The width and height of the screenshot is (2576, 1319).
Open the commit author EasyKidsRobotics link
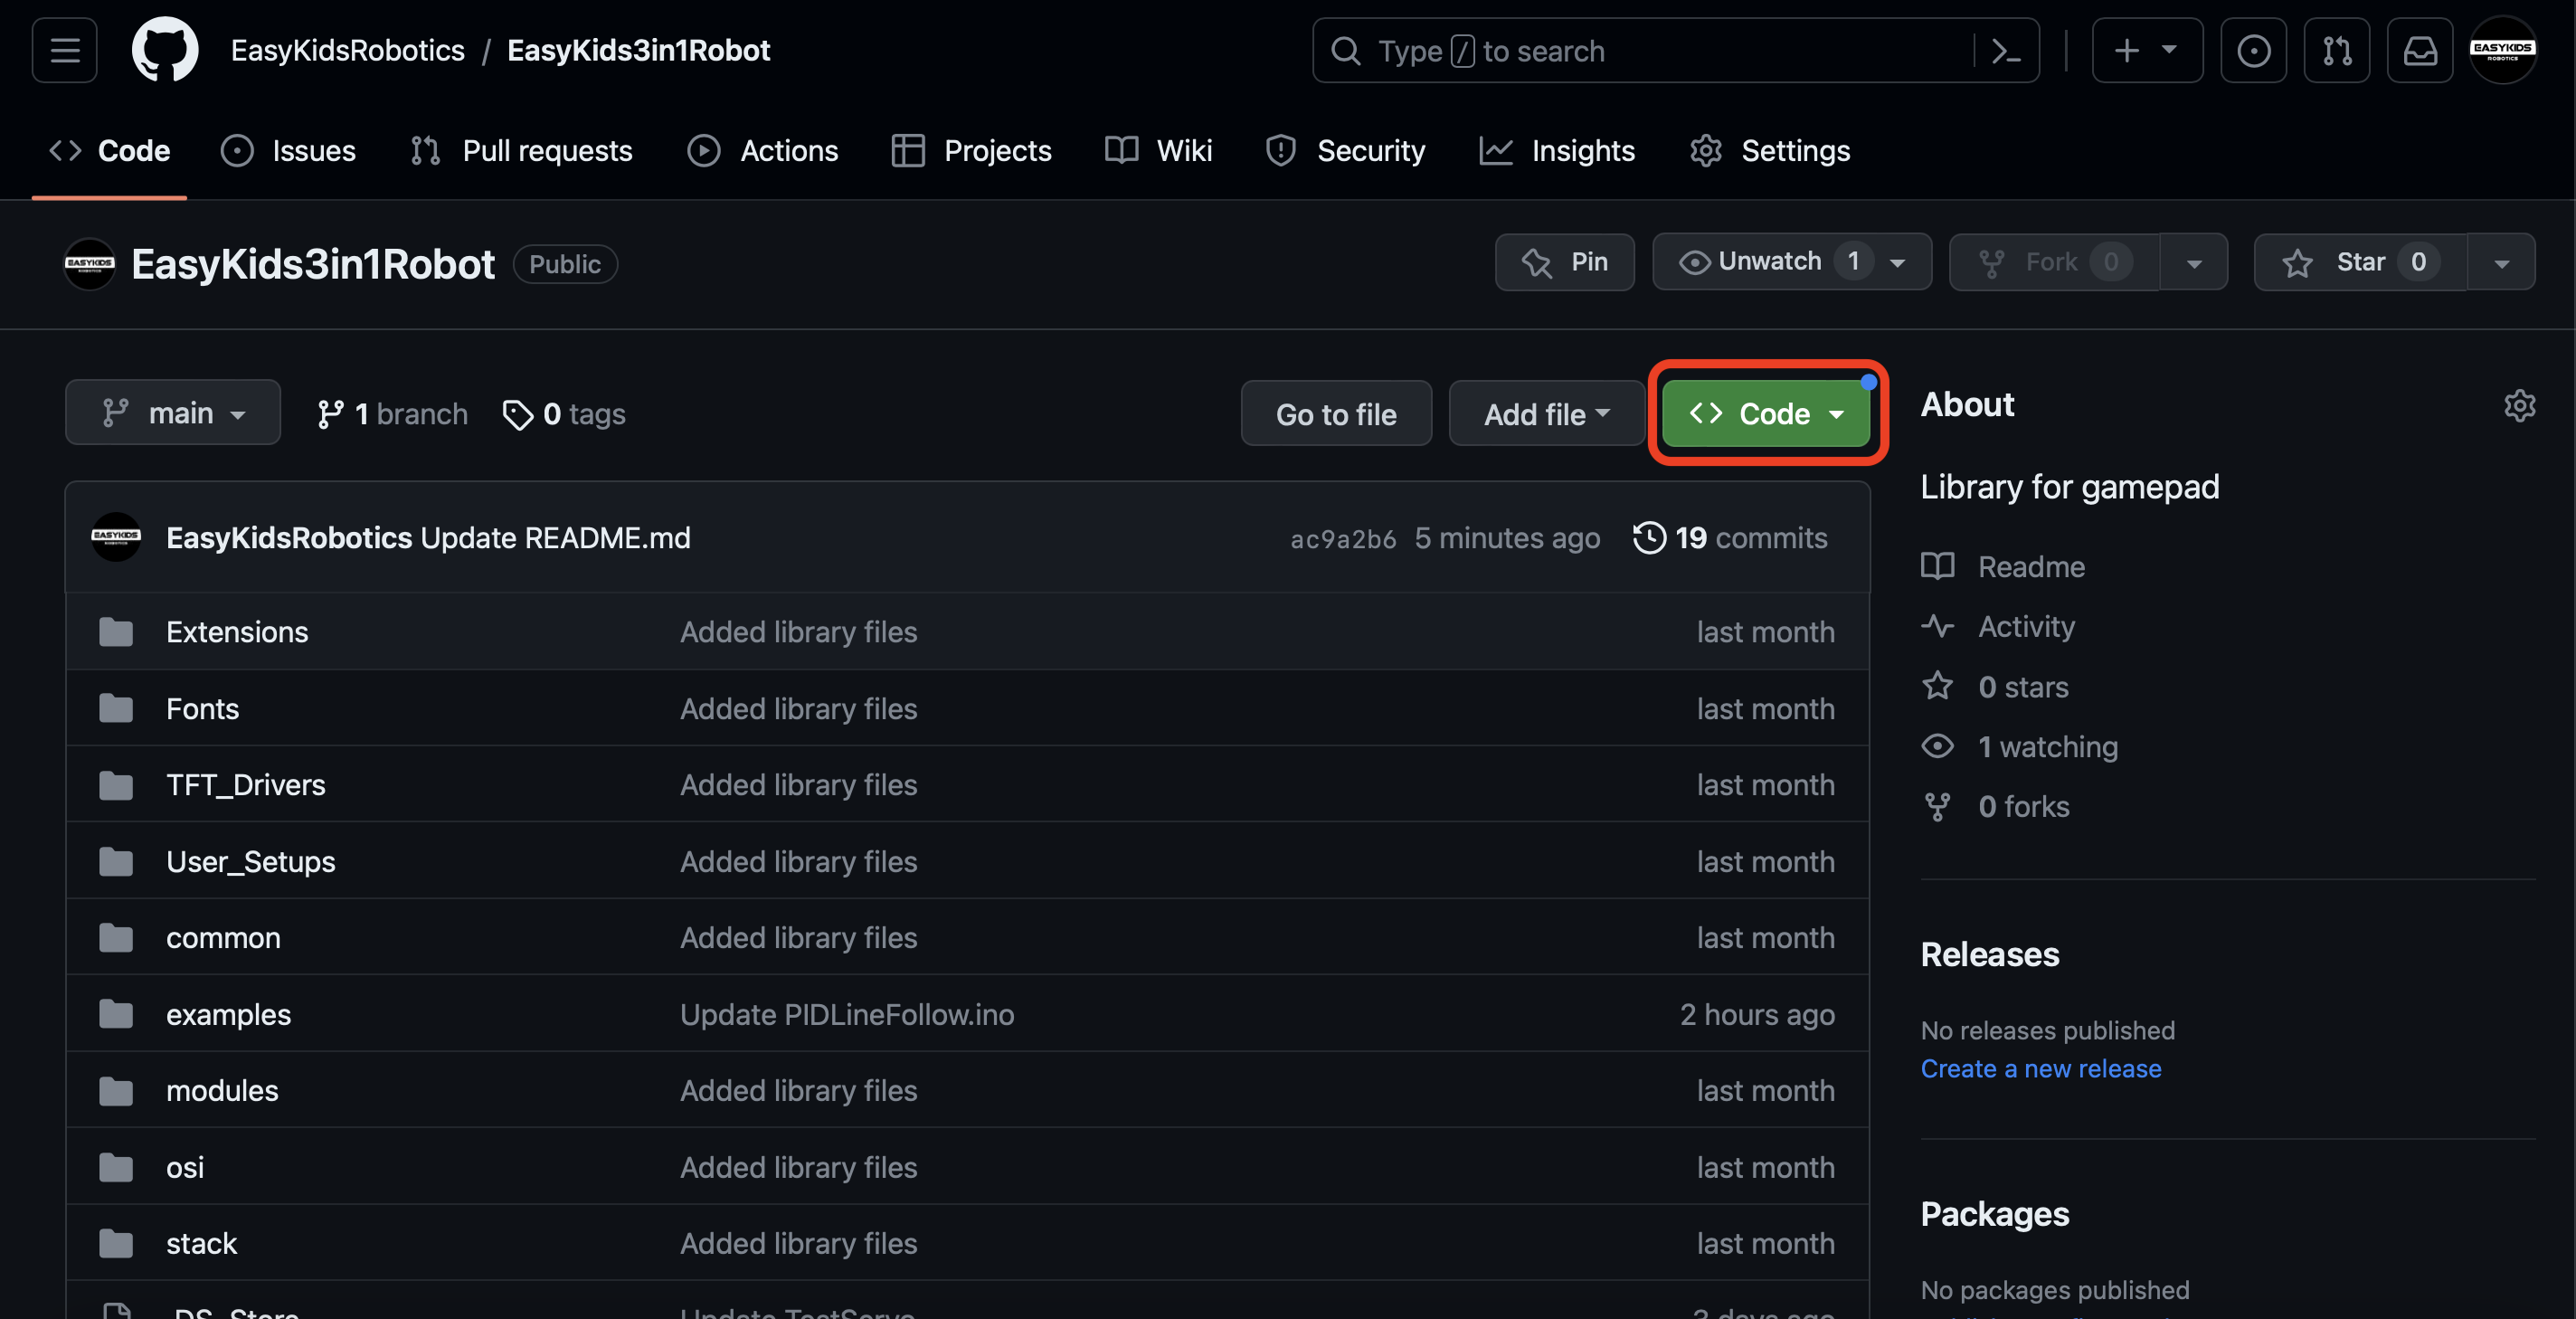tap(289, 538)
